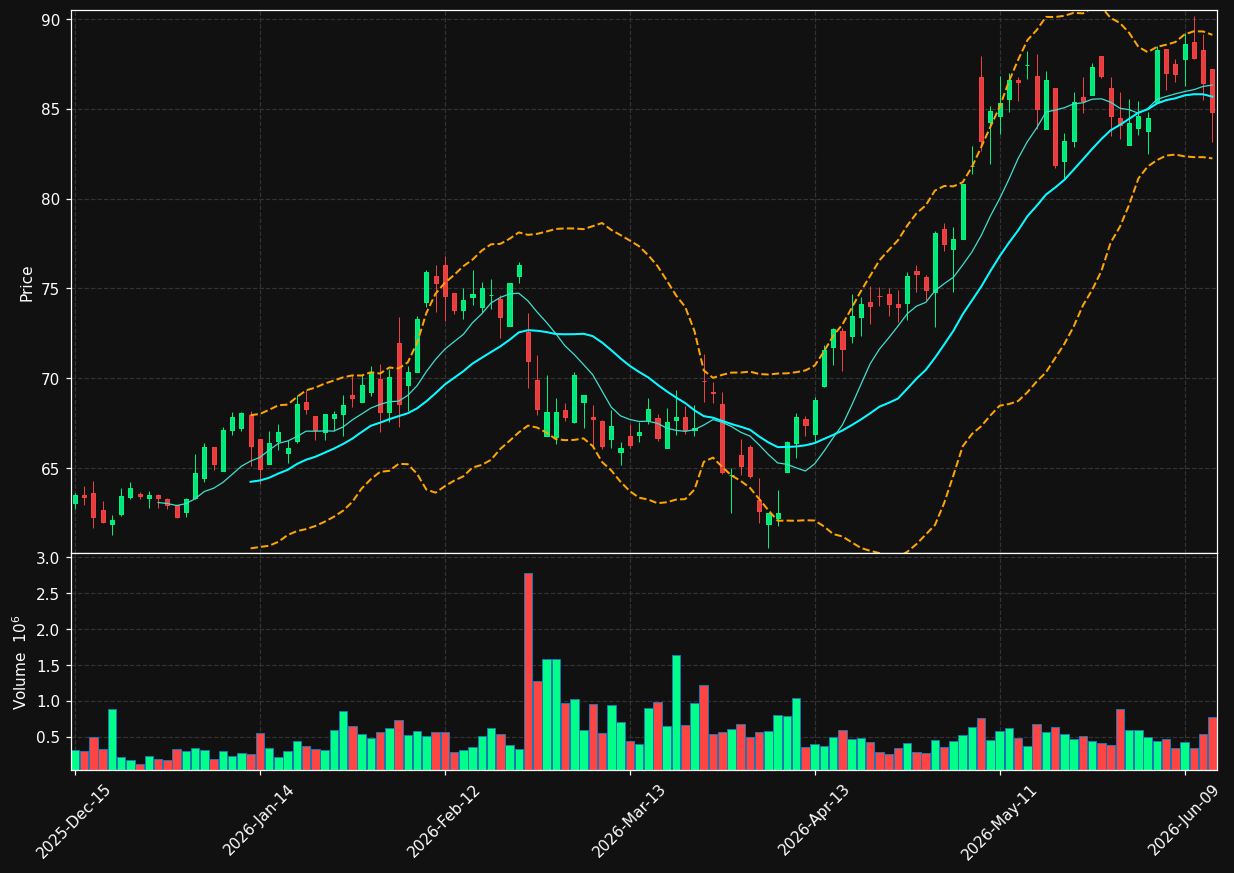Click the 2026-Mar-13 date label
The width and height of the screenshot is (1234, 873).
coord(629,820)
